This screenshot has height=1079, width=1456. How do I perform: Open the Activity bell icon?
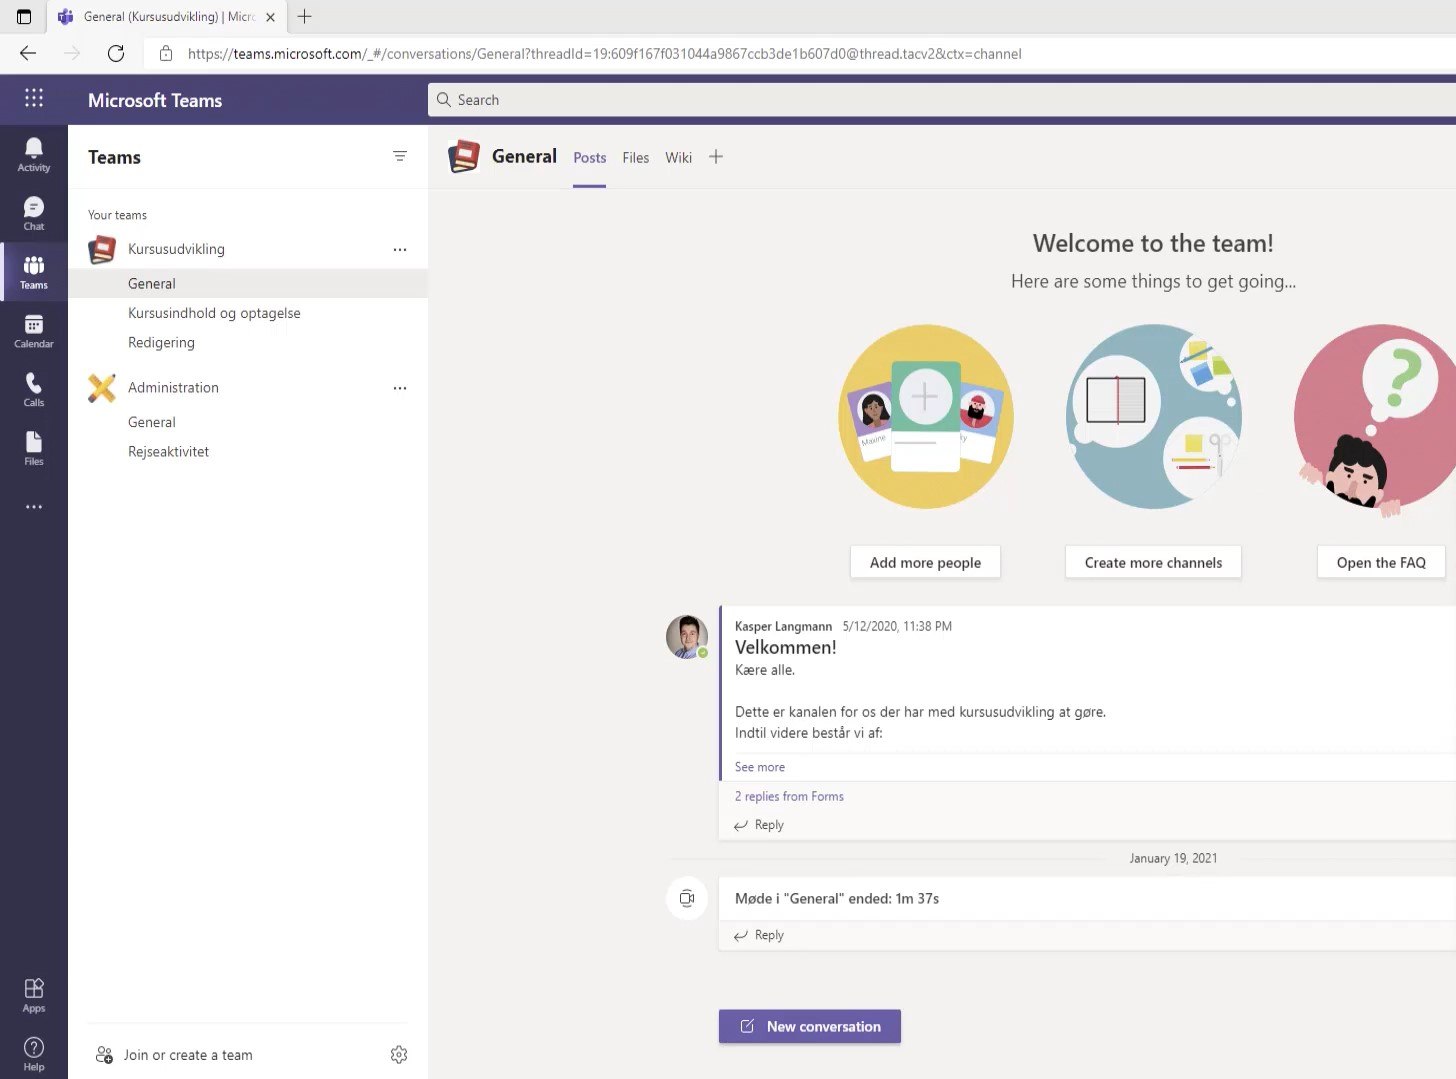pos(34,155)
